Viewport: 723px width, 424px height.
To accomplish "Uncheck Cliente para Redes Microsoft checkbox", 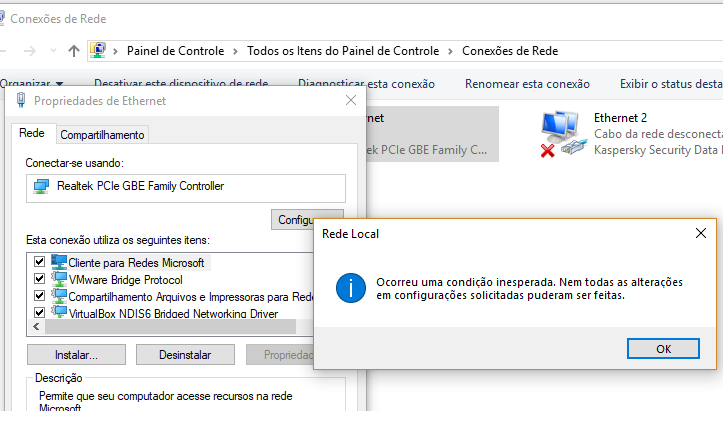I will [40, 262].
